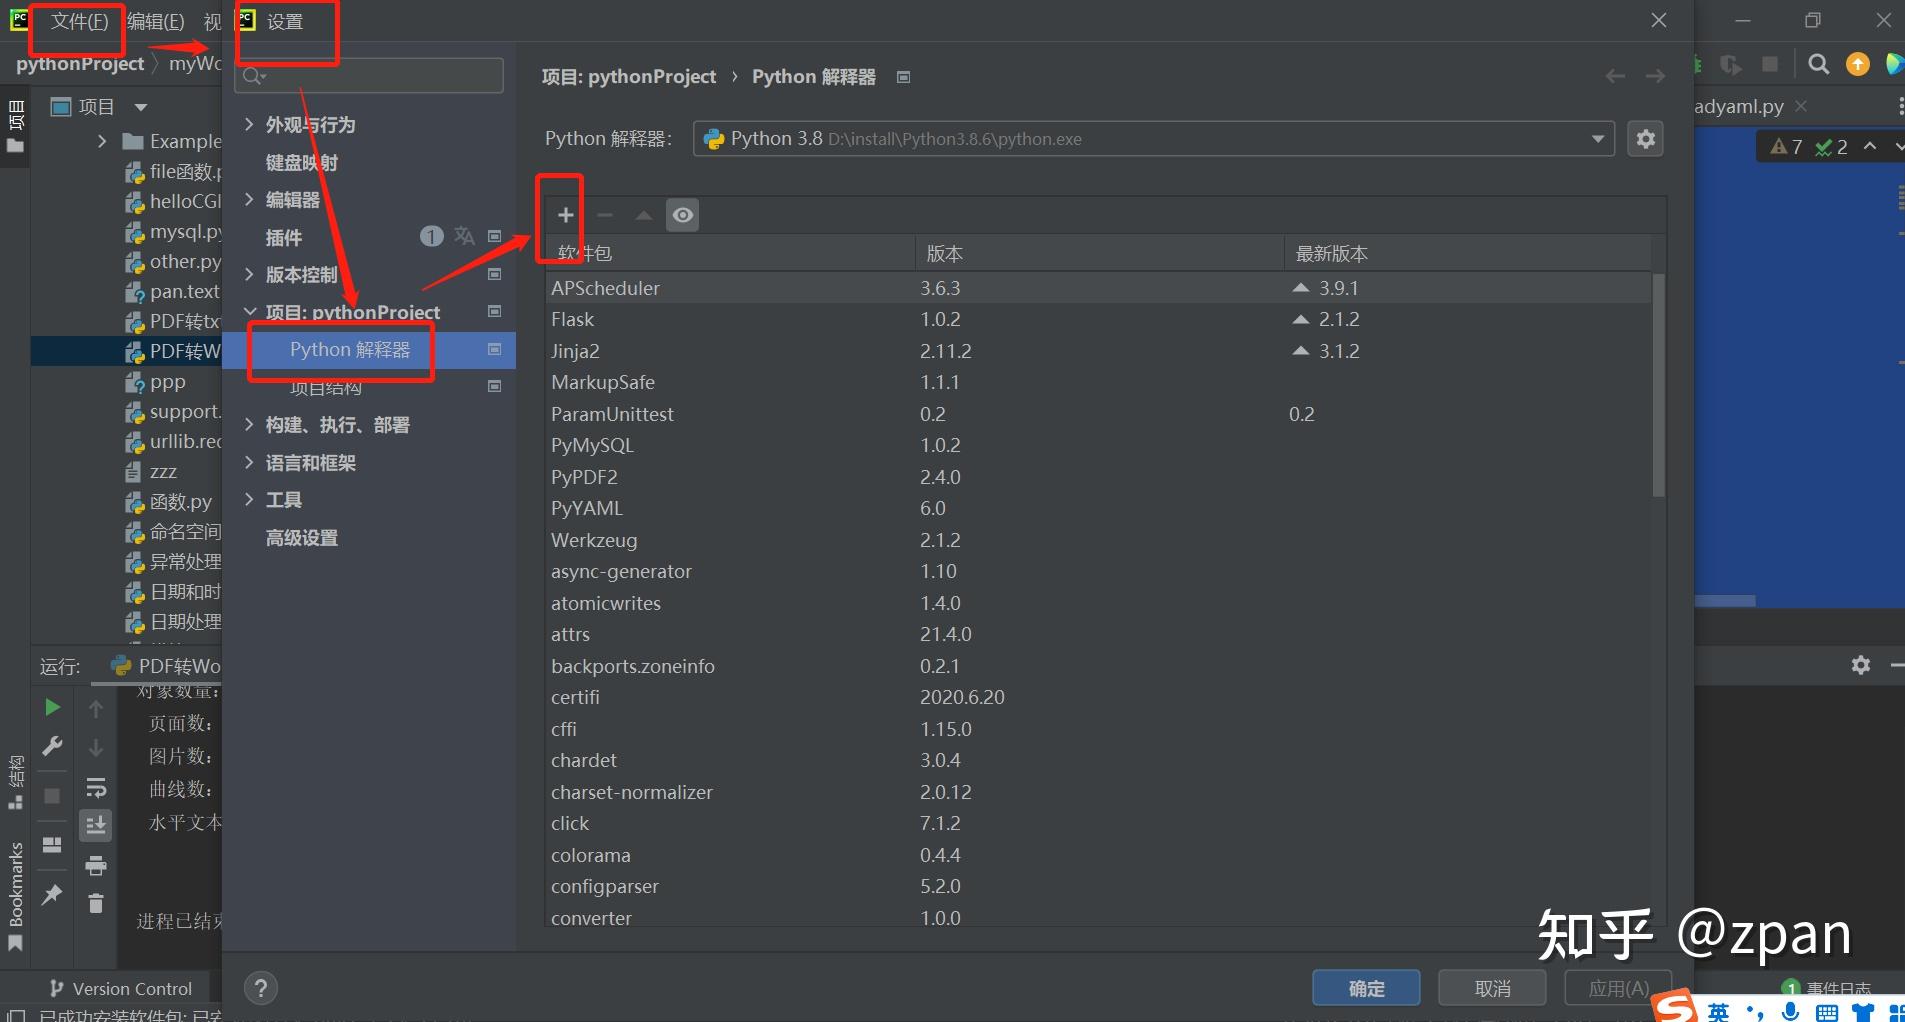Image resolution: width=1905 pixels, height=1022 pixels.
Task: Open the run panel gear settings icon
Action: coord(1861,665)
